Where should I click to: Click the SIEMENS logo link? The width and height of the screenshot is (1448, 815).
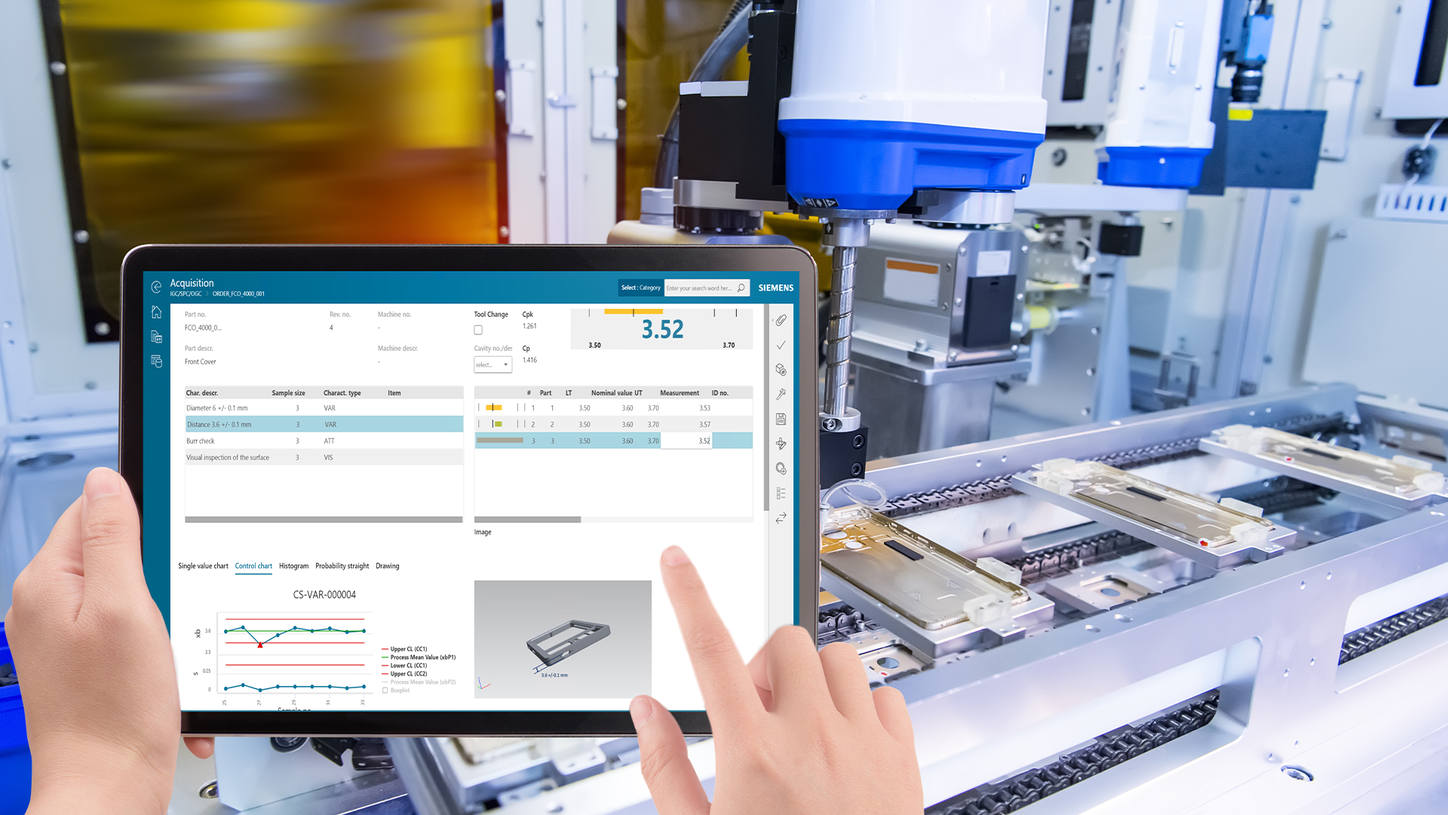pos(776,287)
